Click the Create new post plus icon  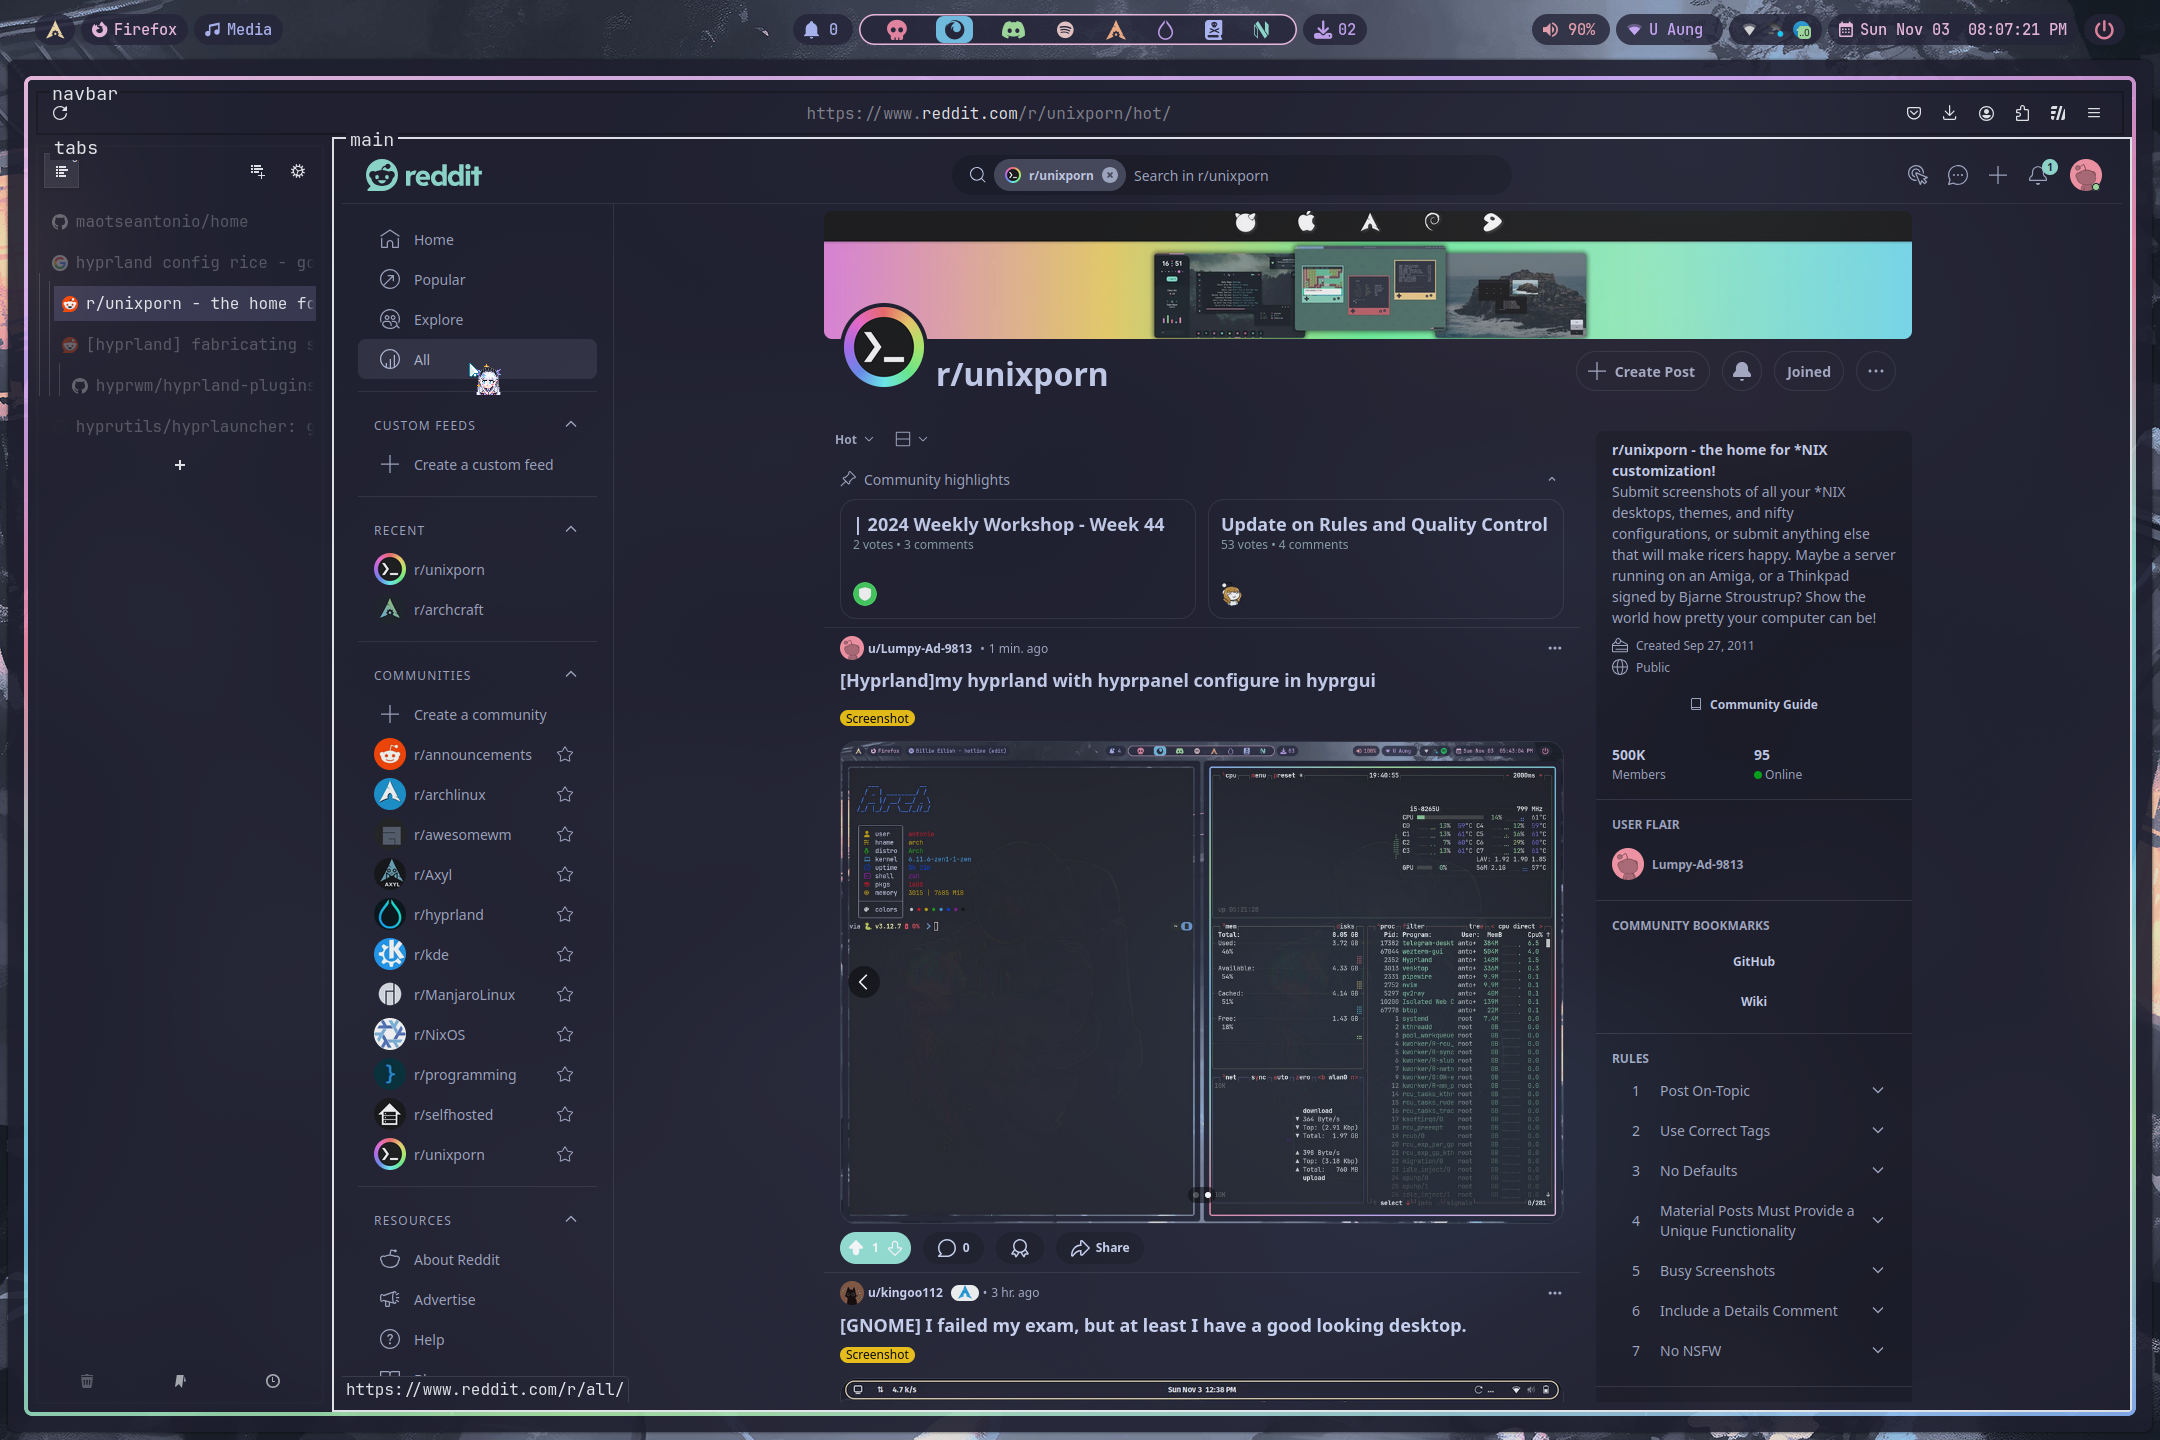[x=1997, y=175]
